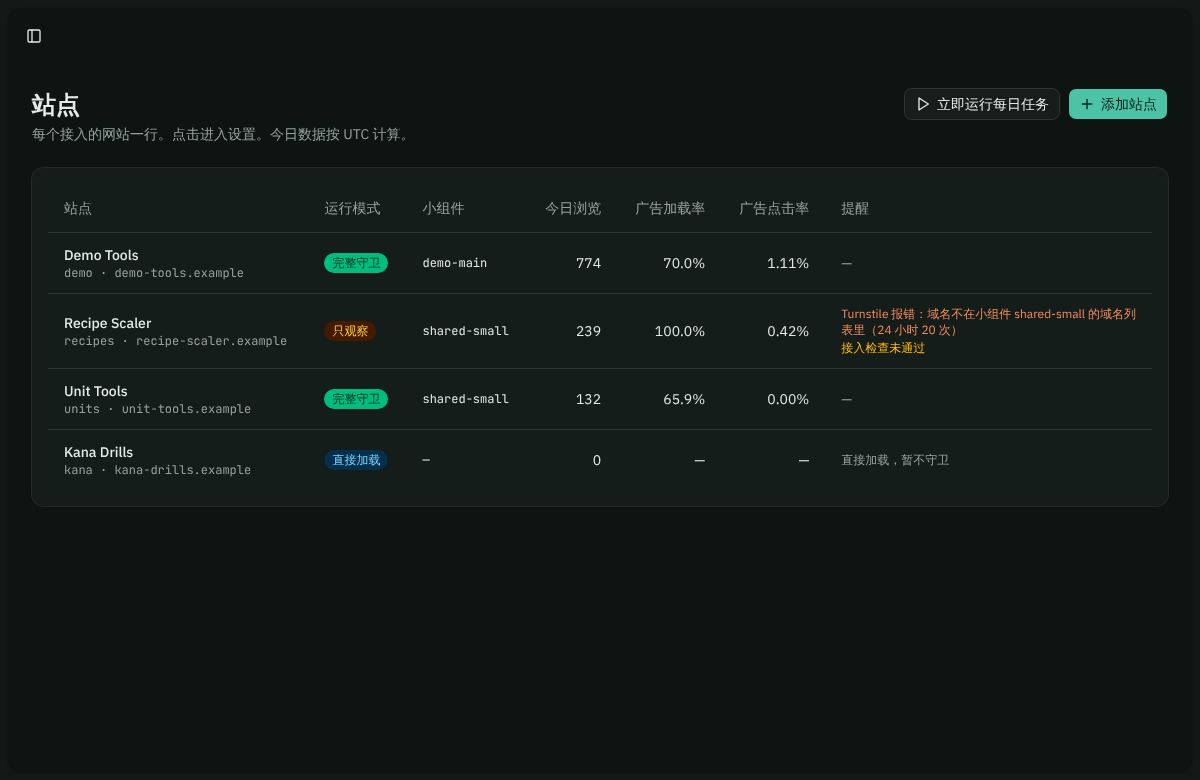Image resolution: width=1200 pixels, height=780 pixels.
Task: Click the 小组件 column header
Action: click(443, 208)
